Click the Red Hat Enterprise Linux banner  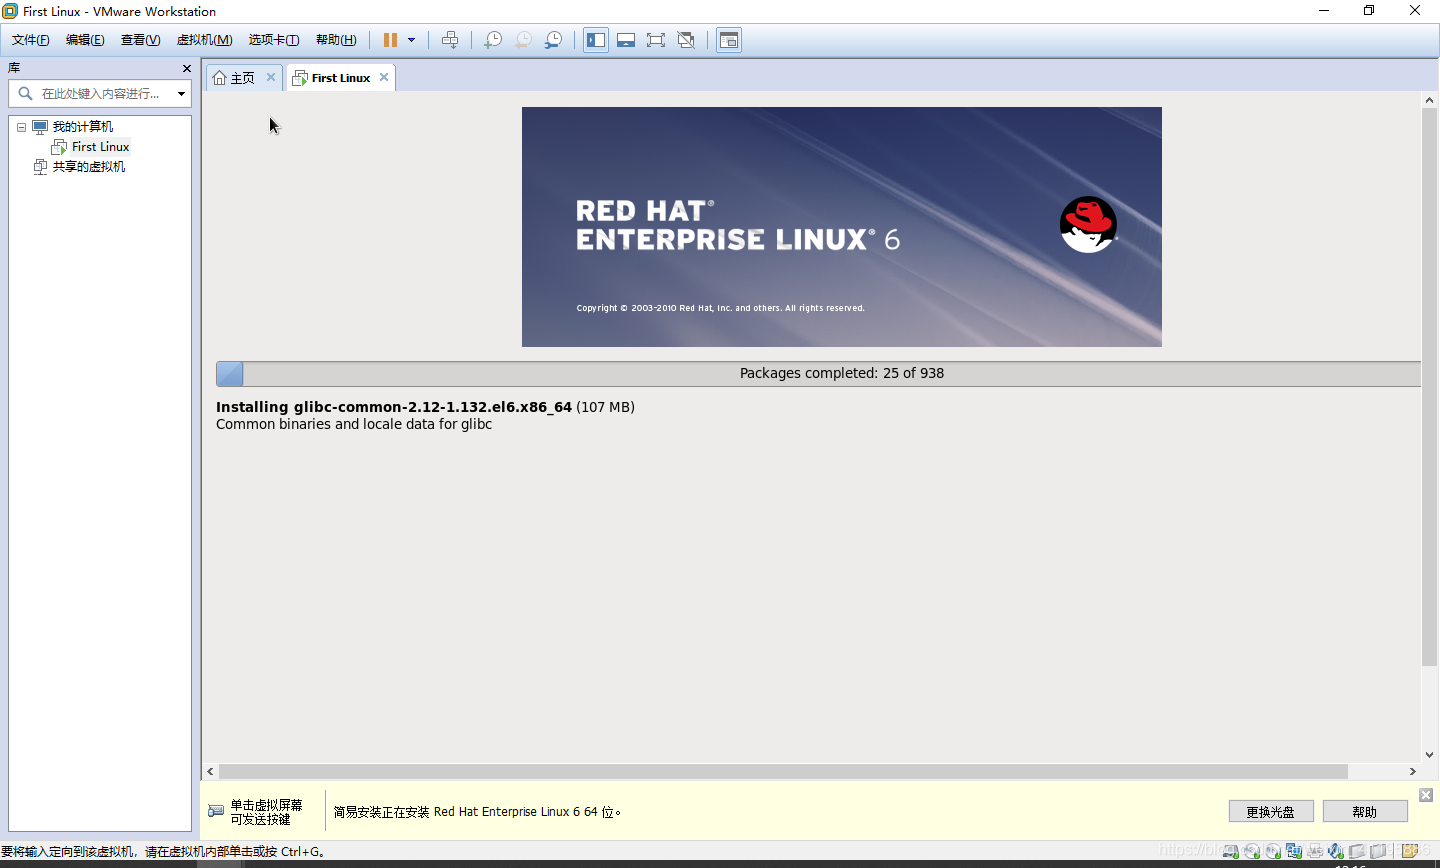pos(842,227)
